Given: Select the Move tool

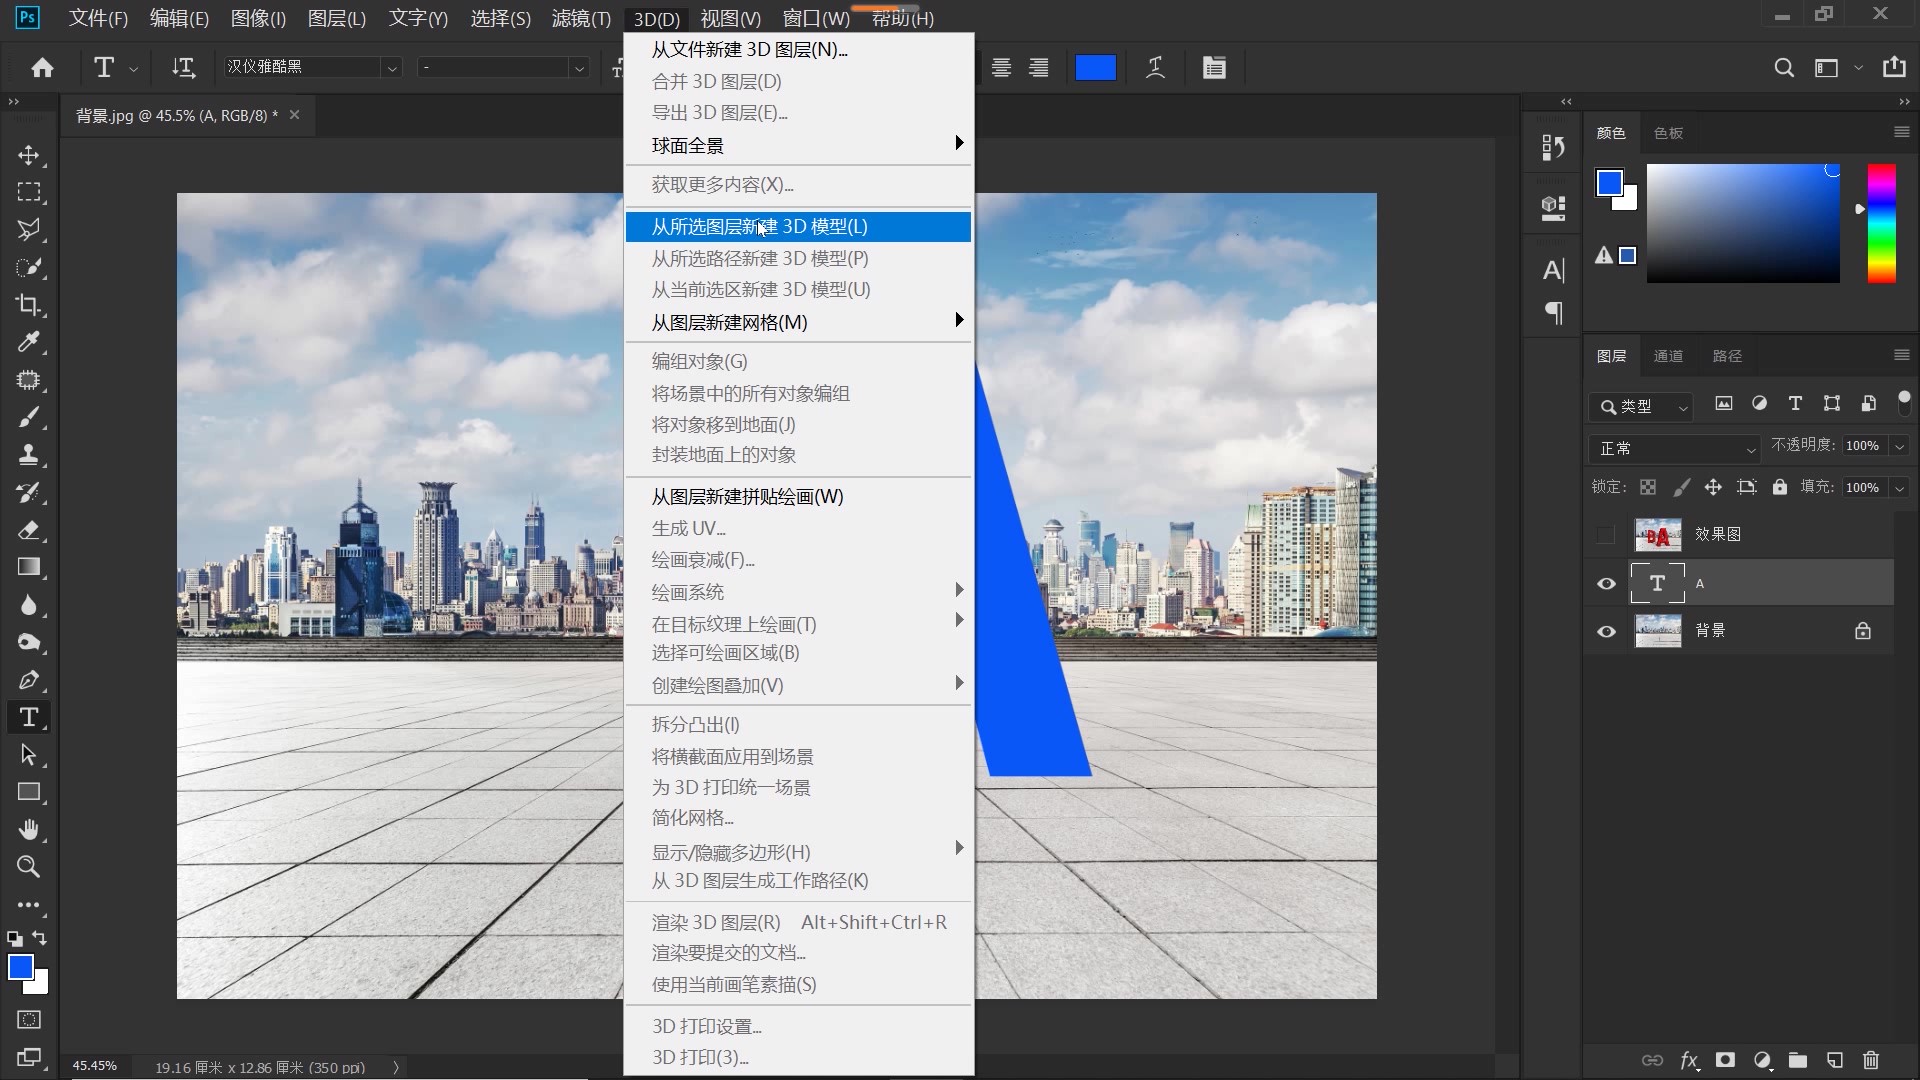Looking at the screenshot, I should (29, 155).
